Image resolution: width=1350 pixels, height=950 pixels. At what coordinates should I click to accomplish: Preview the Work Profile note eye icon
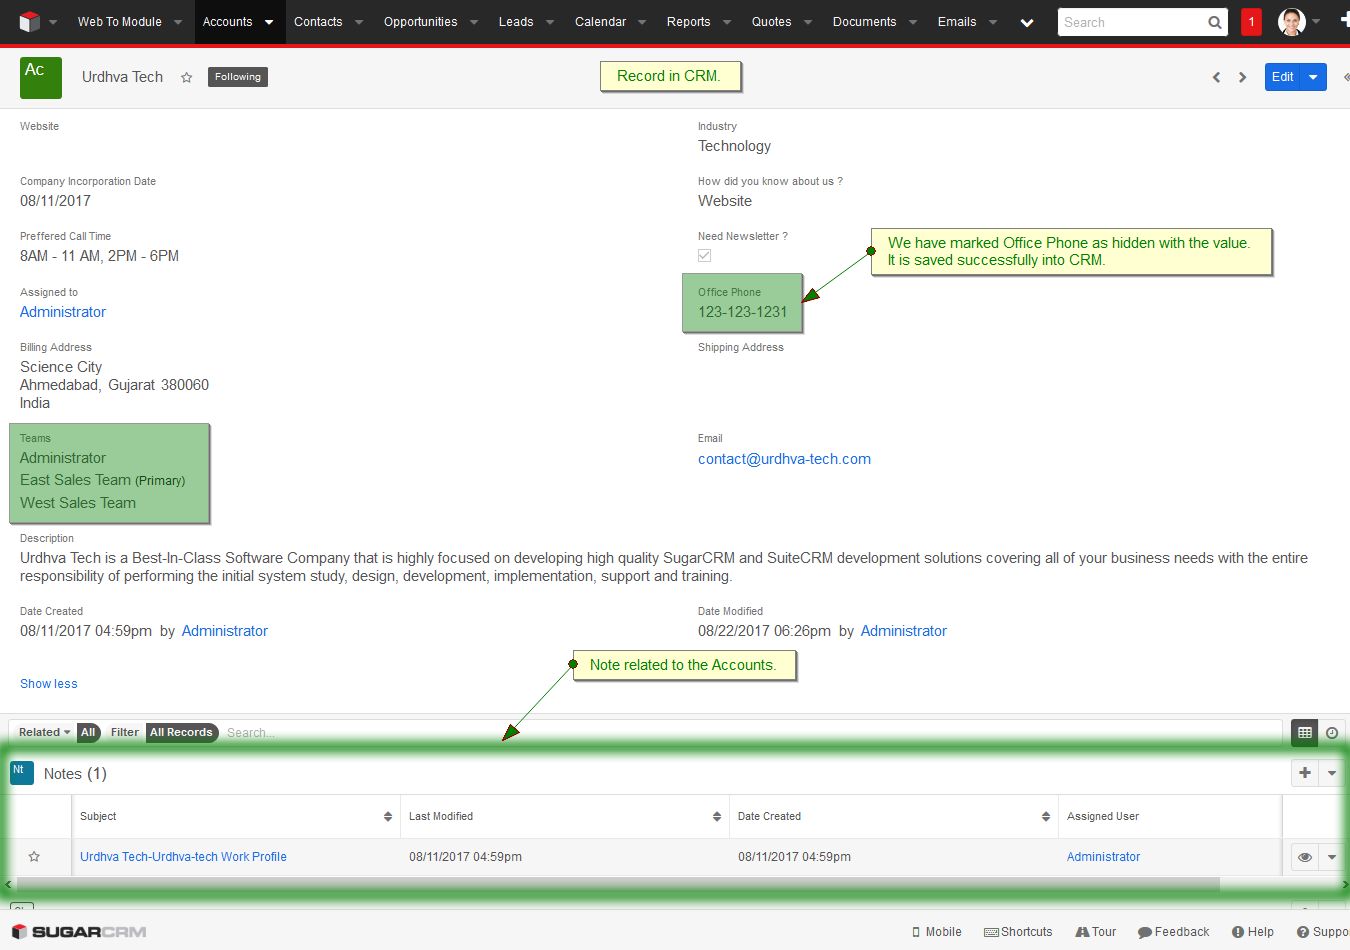tap(1305, 857)
